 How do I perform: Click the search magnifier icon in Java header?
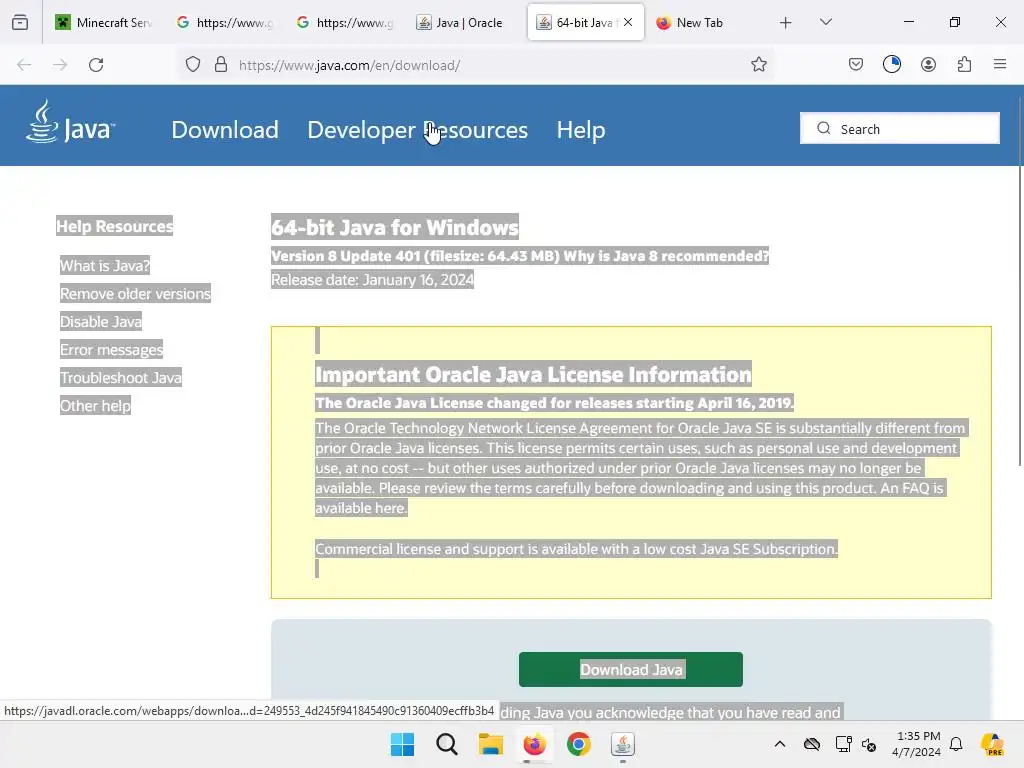click(824, 128)
